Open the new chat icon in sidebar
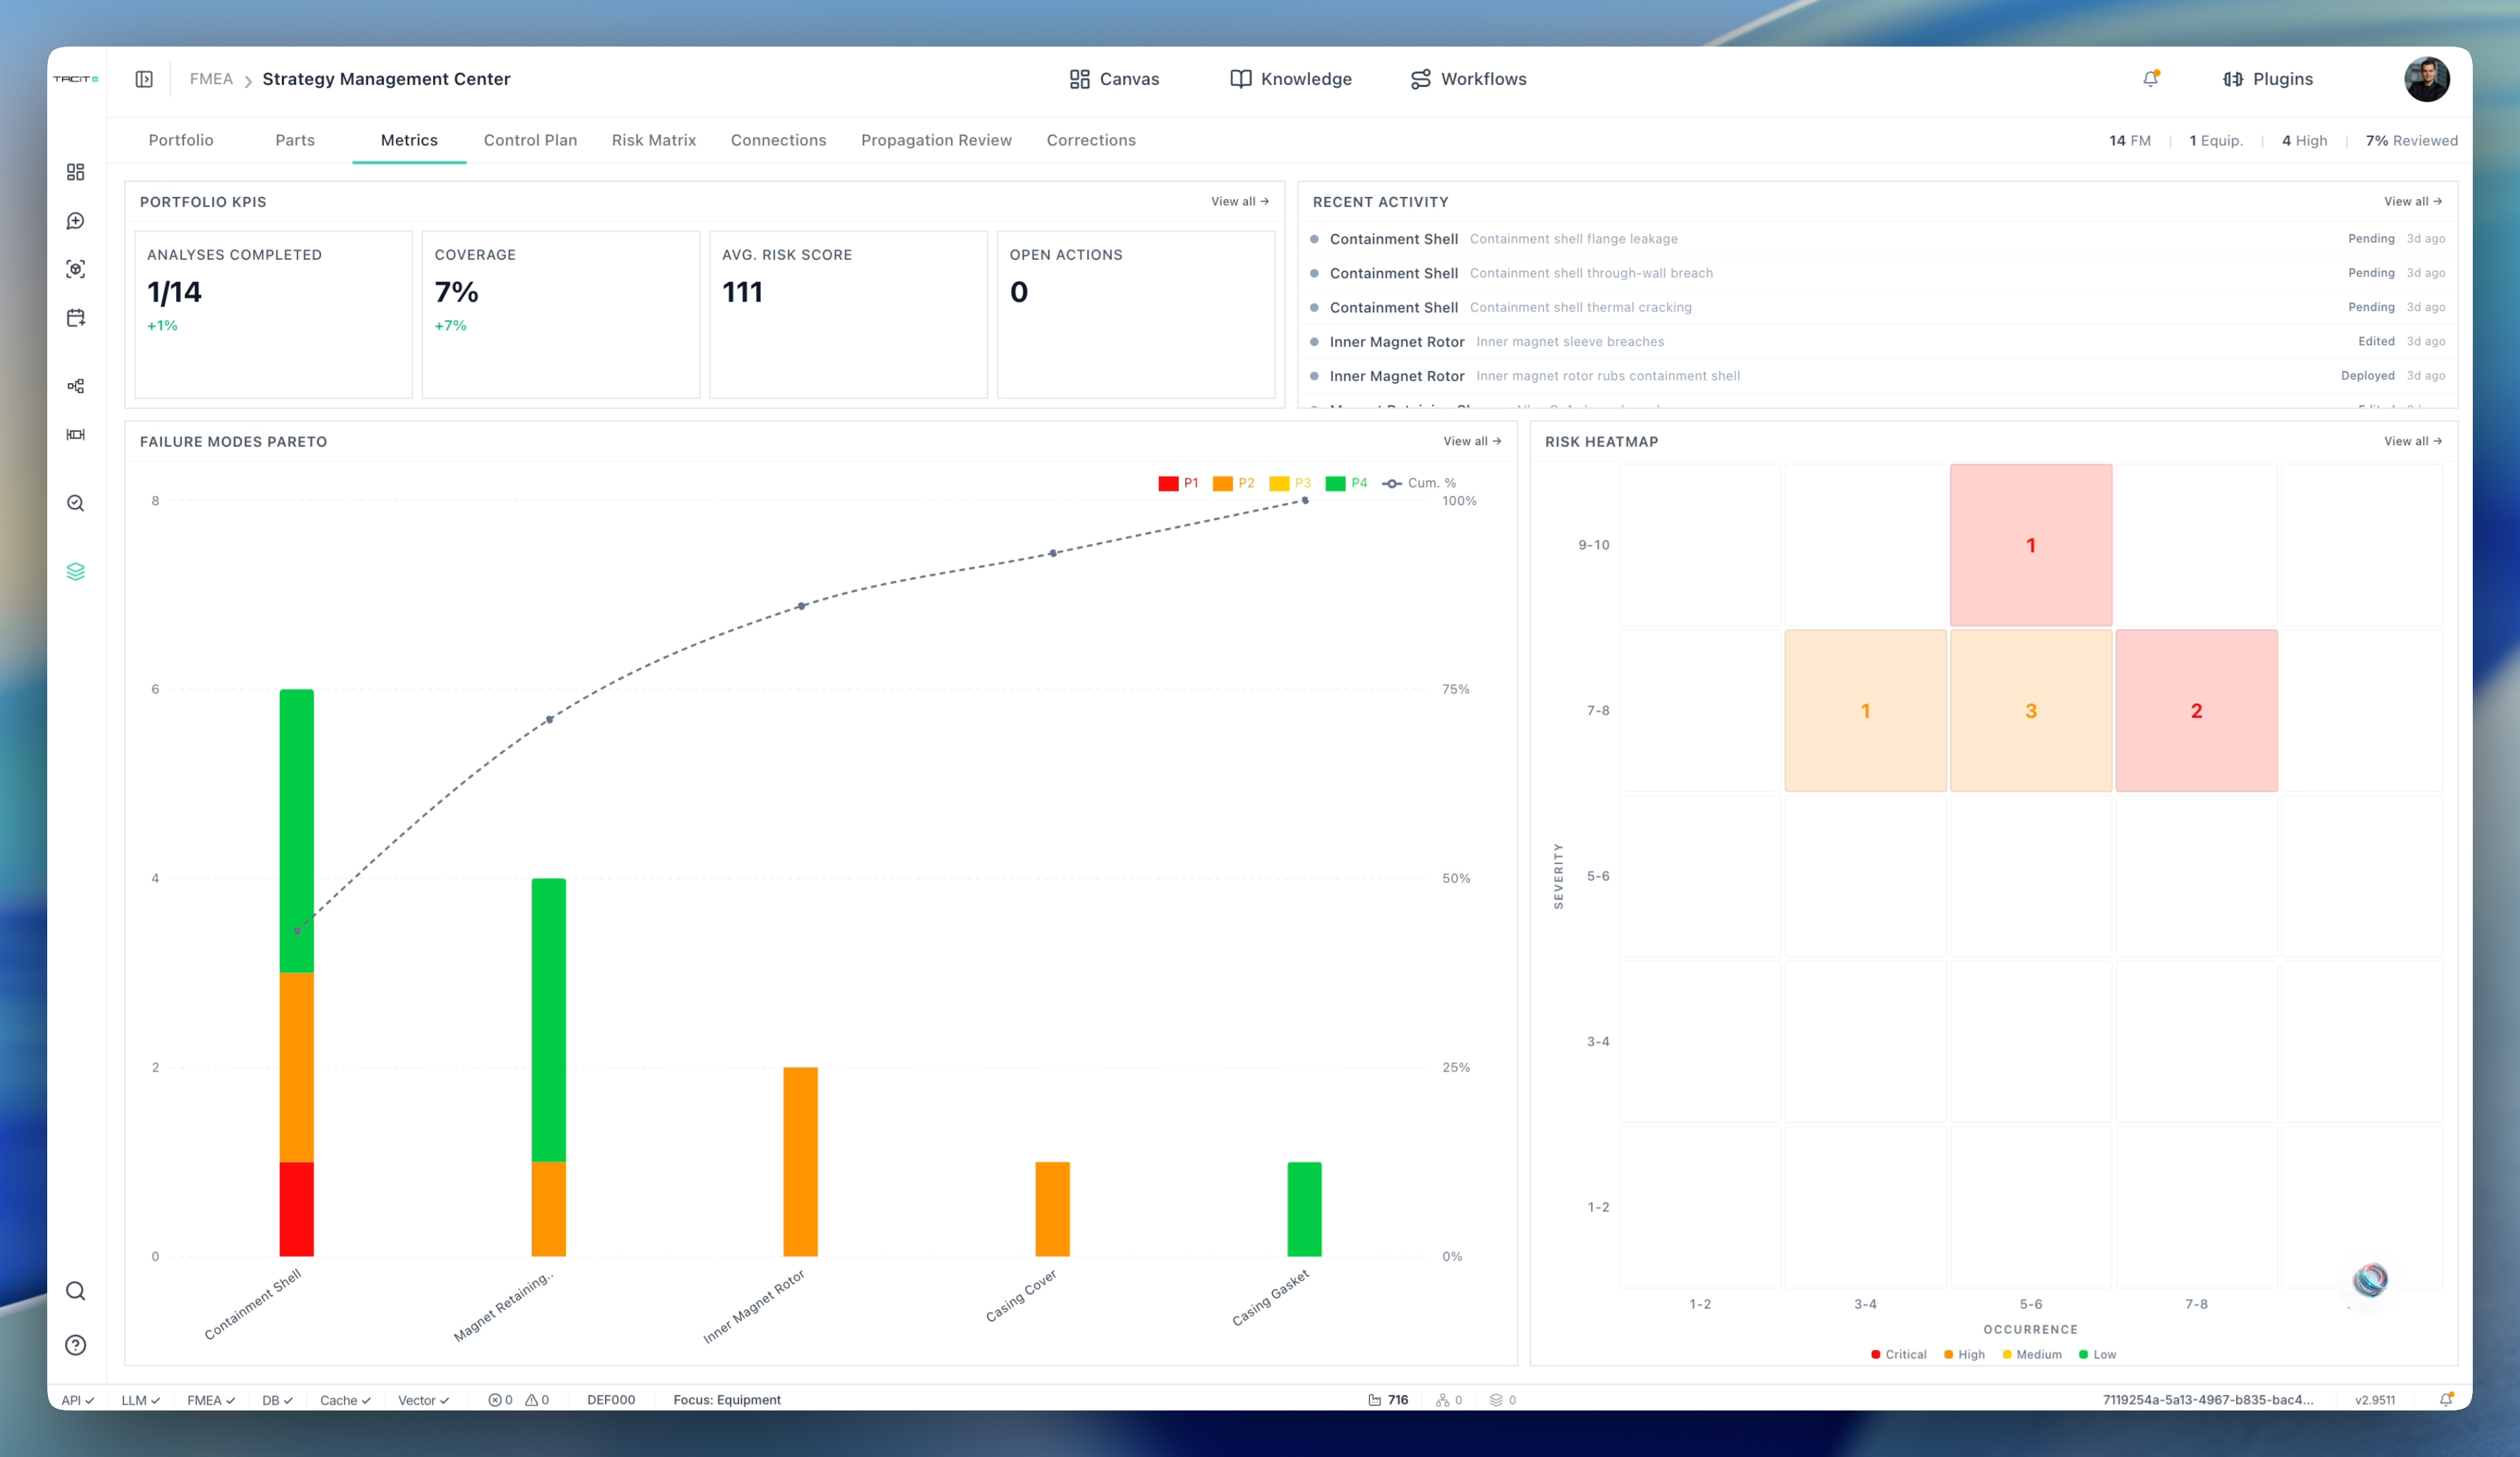This screenshot has height=1457, width=2520. (x=75, y=221)
